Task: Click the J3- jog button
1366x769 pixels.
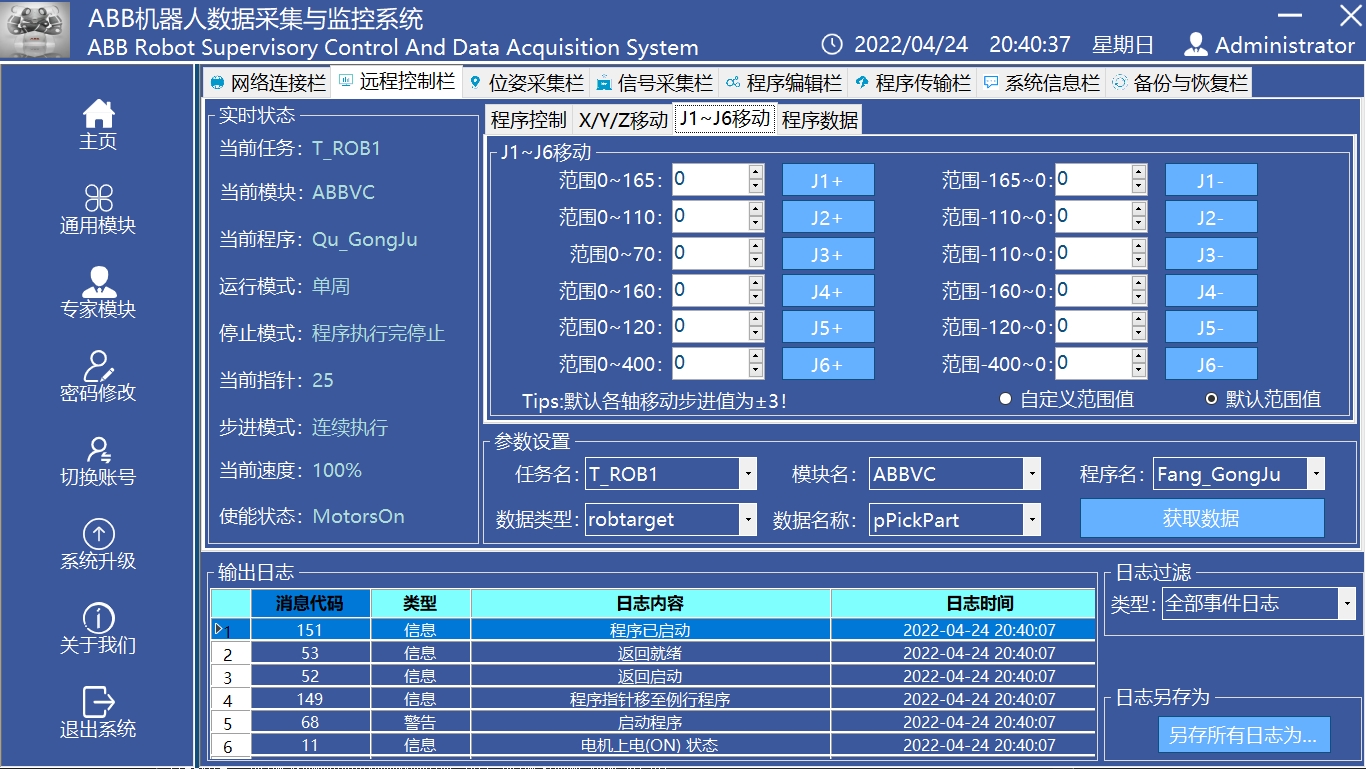Action: tap(1211, 254)
